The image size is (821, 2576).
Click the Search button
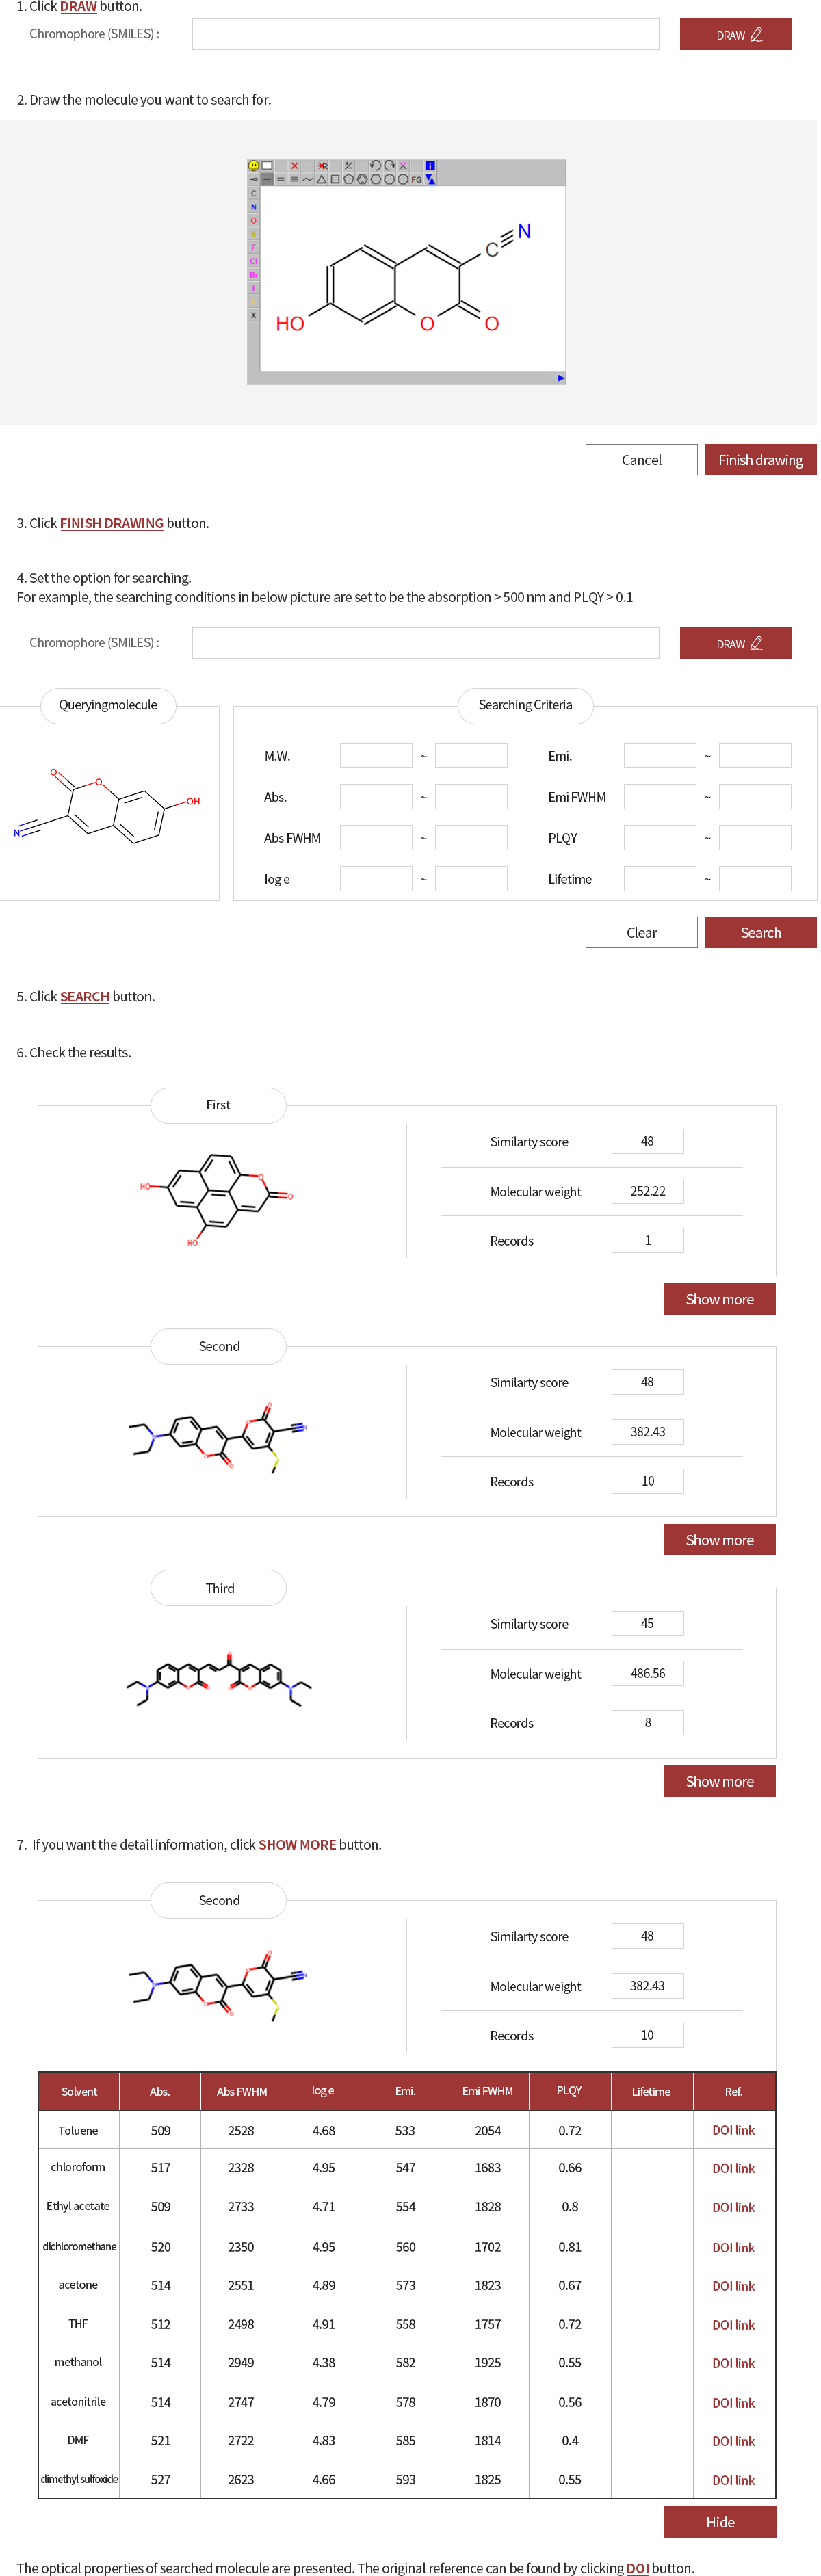point(760,932)
